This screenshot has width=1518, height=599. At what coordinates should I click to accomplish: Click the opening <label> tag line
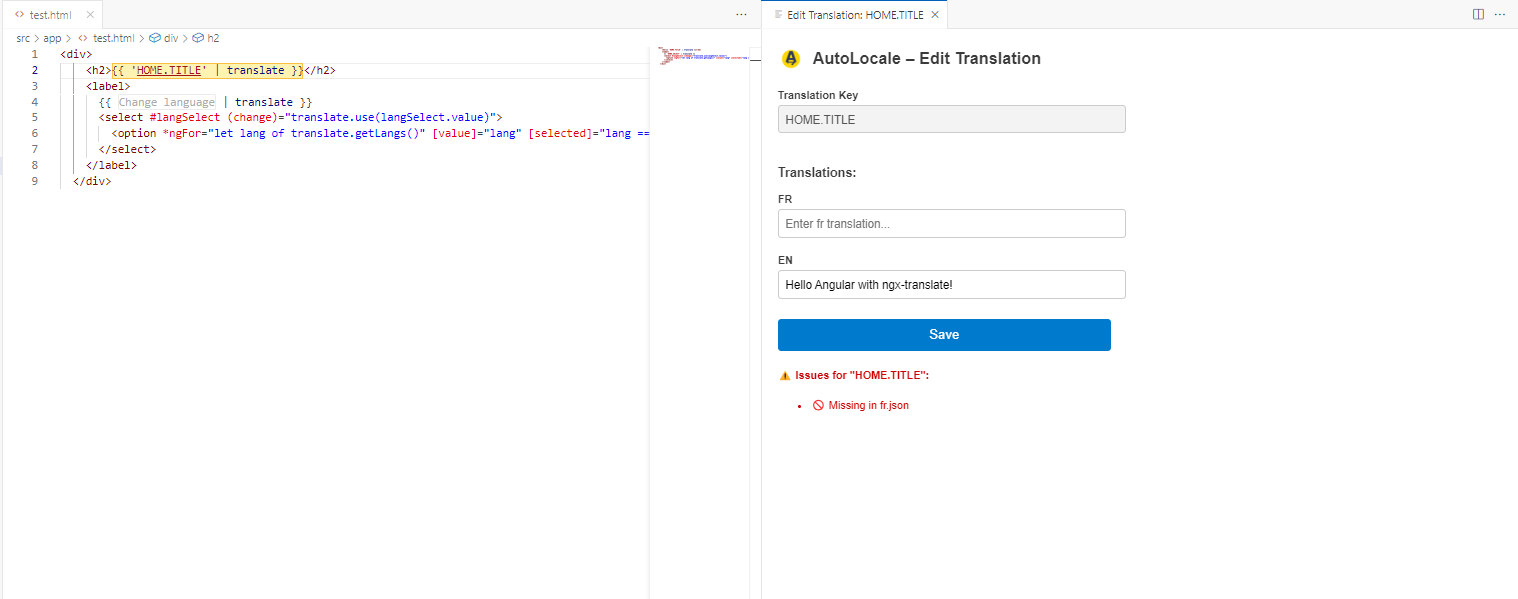108,86
